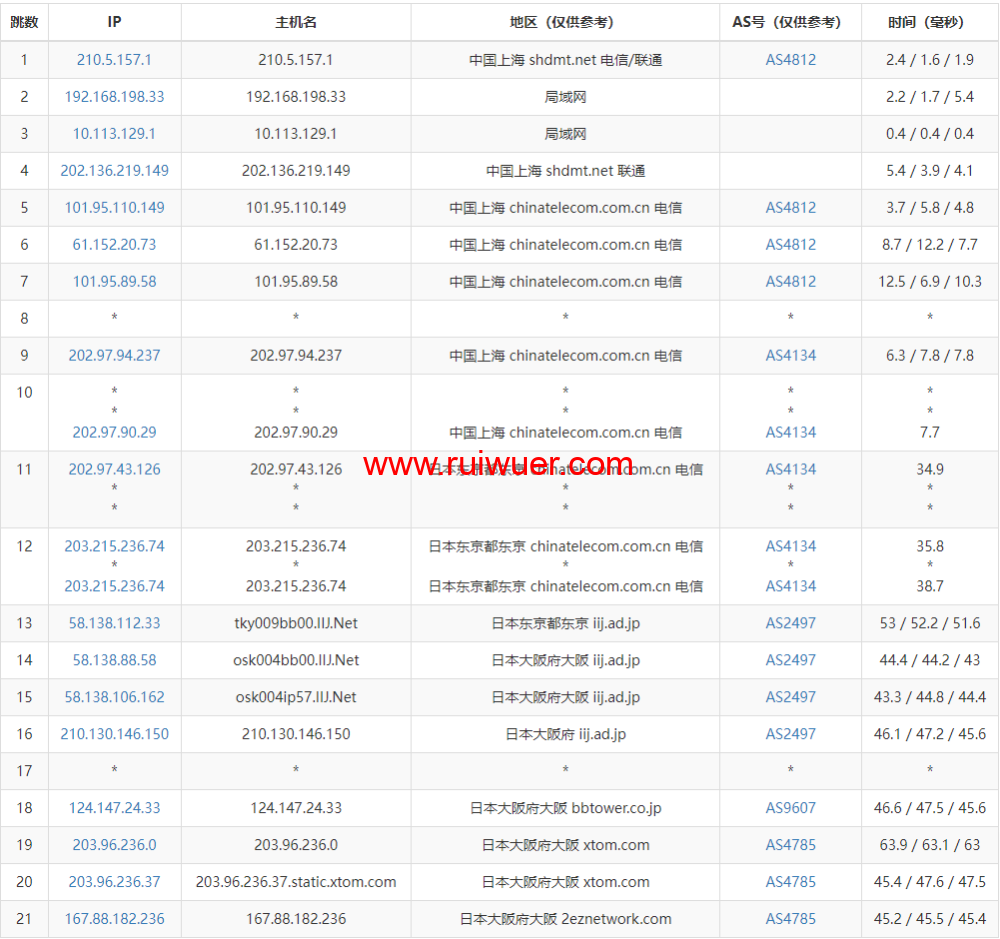1000x939 pixels.
Task: Select the tky009bb00.IIJ.Net hostname cell
Action: pos(296,623)
